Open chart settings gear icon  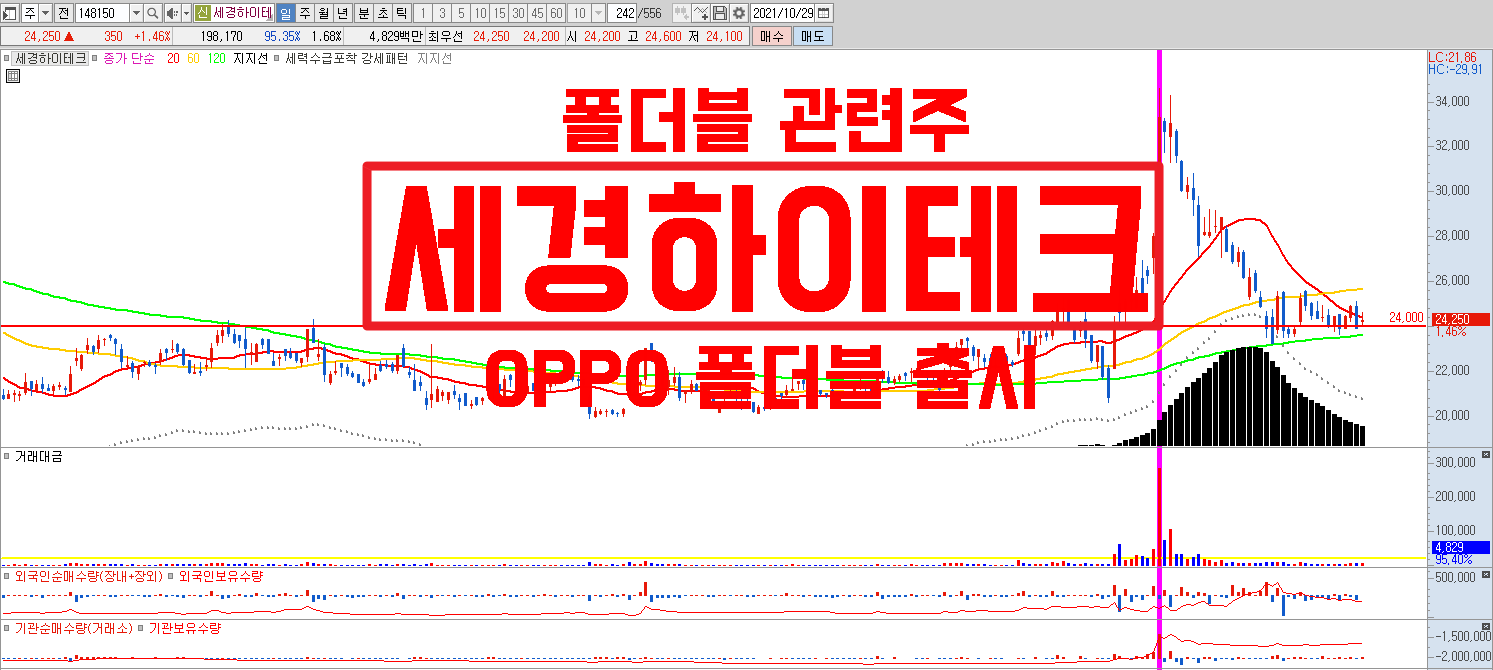coord(739,13)
